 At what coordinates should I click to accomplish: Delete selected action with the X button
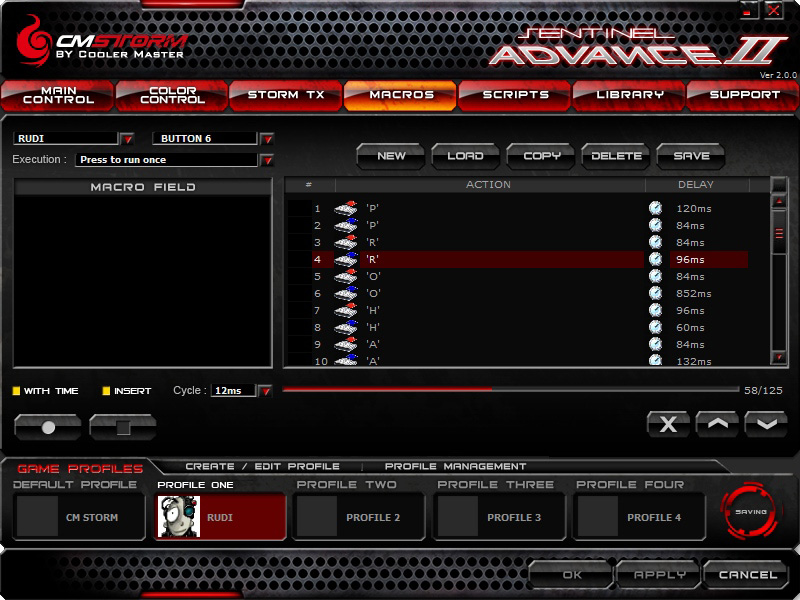click(668, 424)
